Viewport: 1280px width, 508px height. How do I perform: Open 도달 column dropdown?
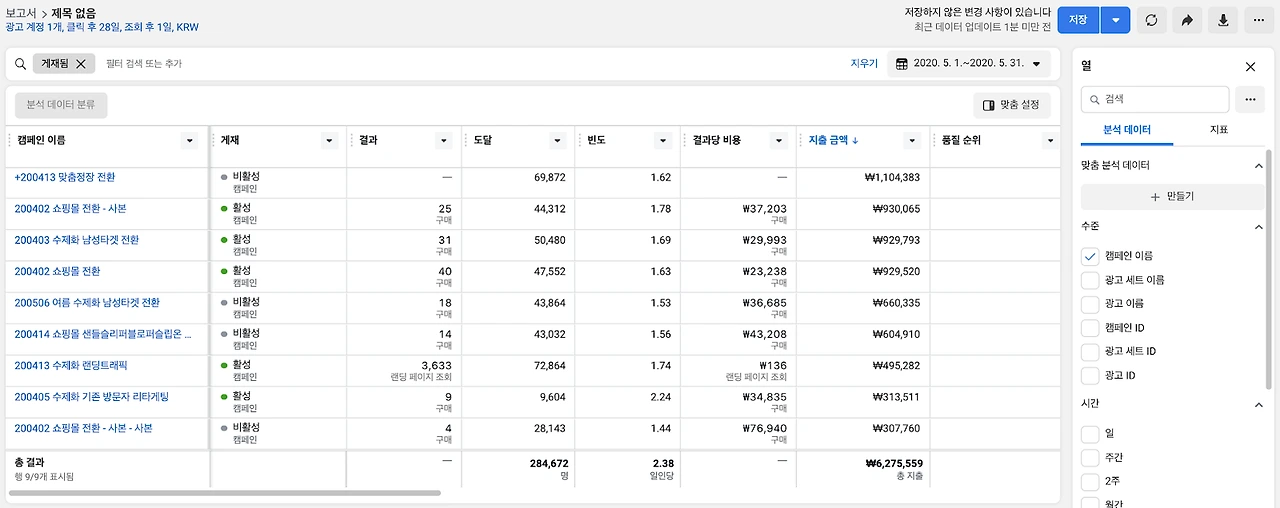(x=558, y=141)
